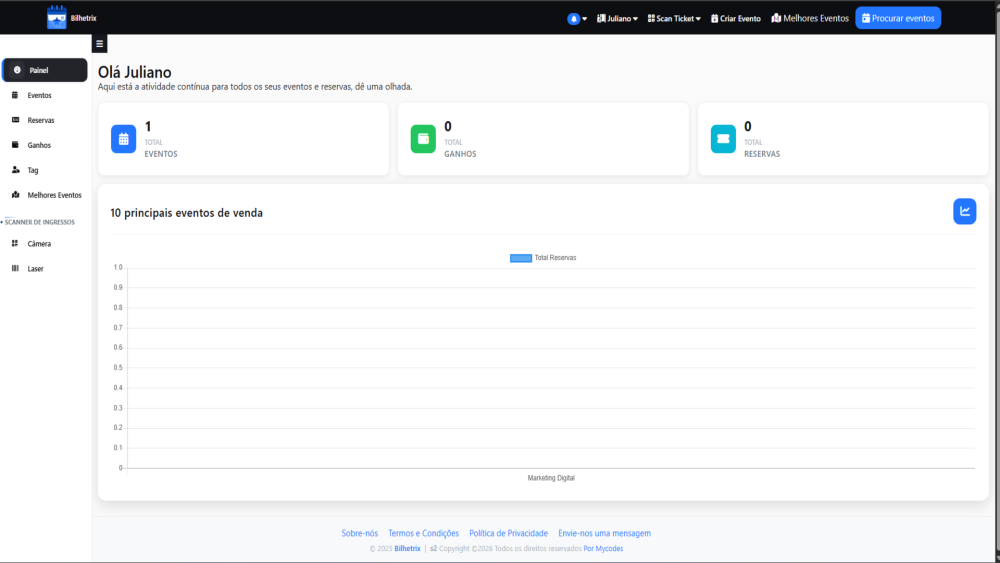Expand the Juliano user dropdown
Viewport: 1000px width, 563px height.
coord(617,18)
